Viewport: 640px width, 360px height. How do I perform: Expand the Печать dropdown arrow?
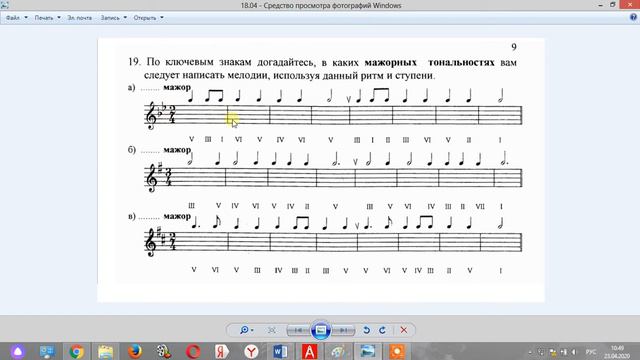(x=59, y=18)
